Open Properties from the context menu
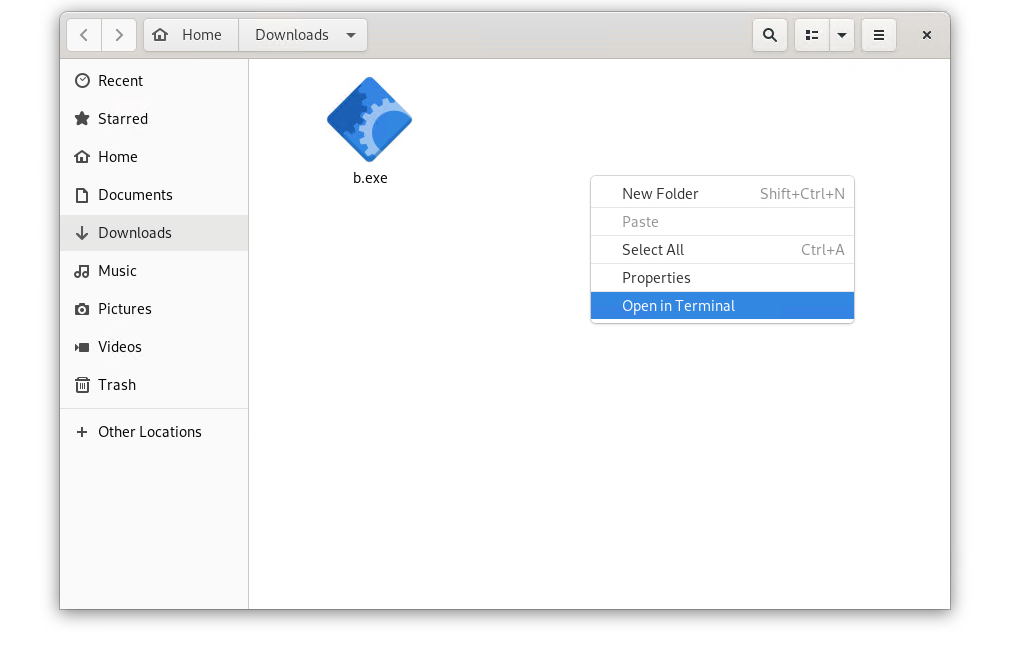The width and height of the screenshot is (1022, 652). click(x=656, y=278)
